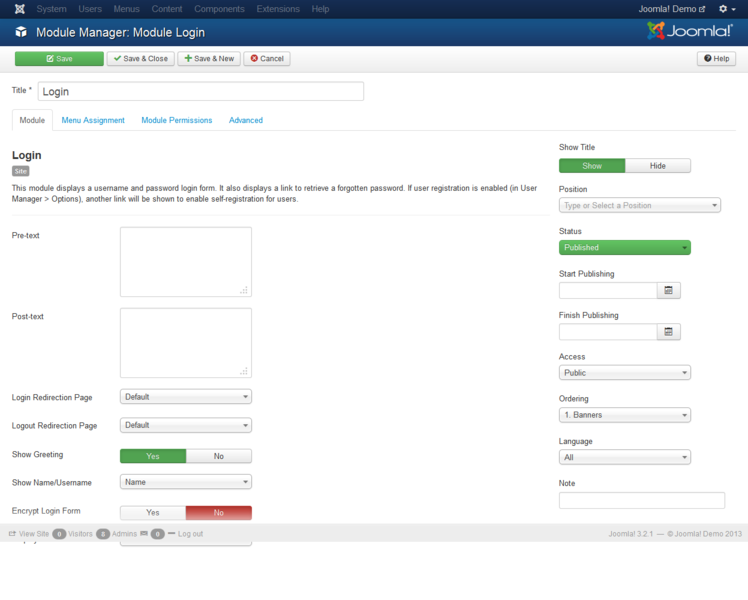This screenshot has width=748, height=600.
Task: Click Save & New button
Action: pos(209,59)
